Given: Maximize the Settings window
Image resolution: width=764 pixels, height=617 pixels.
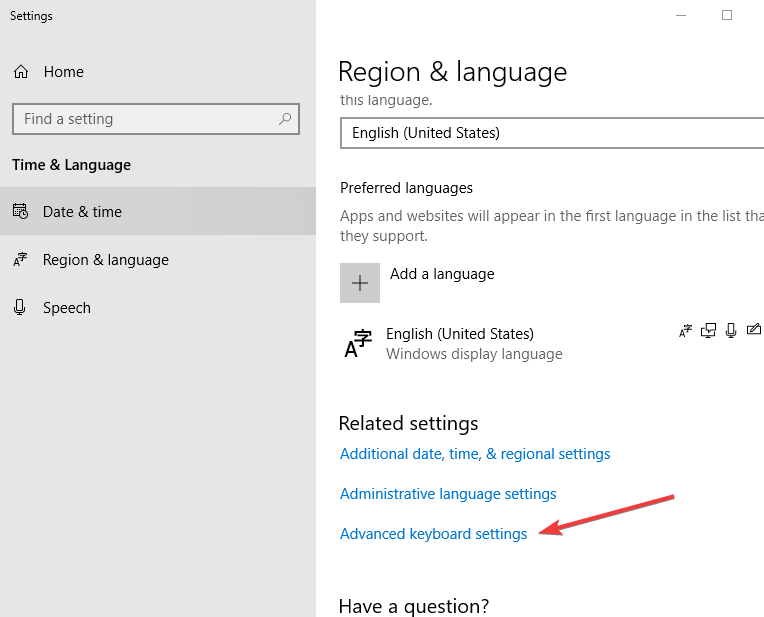Looking at the screenshot, I should pos(727,16).
